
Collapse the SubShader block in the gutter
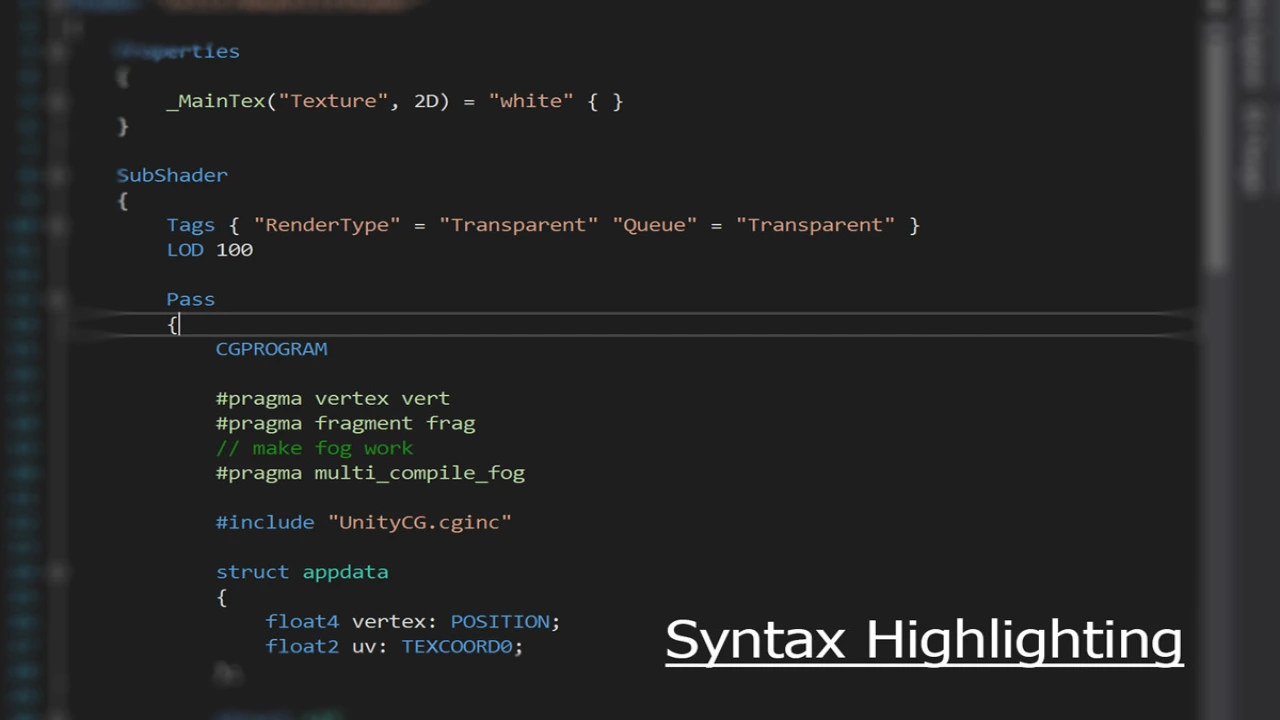(x=57, y=175)
